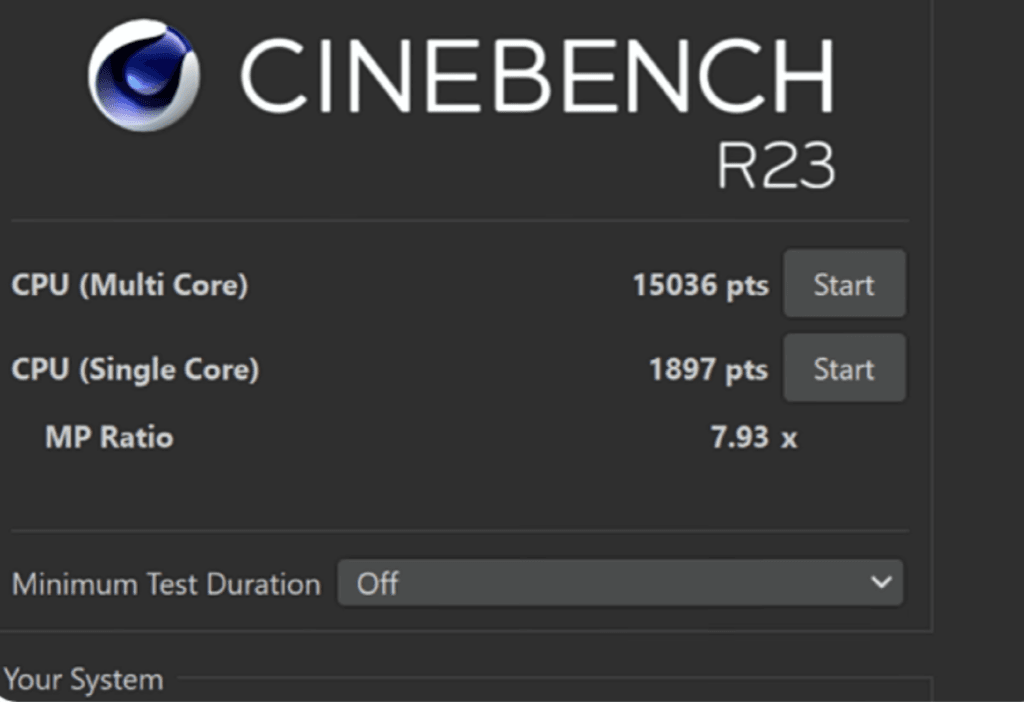
Task: Click the 1897 pts single core score
Action: [x=708, y=370]
